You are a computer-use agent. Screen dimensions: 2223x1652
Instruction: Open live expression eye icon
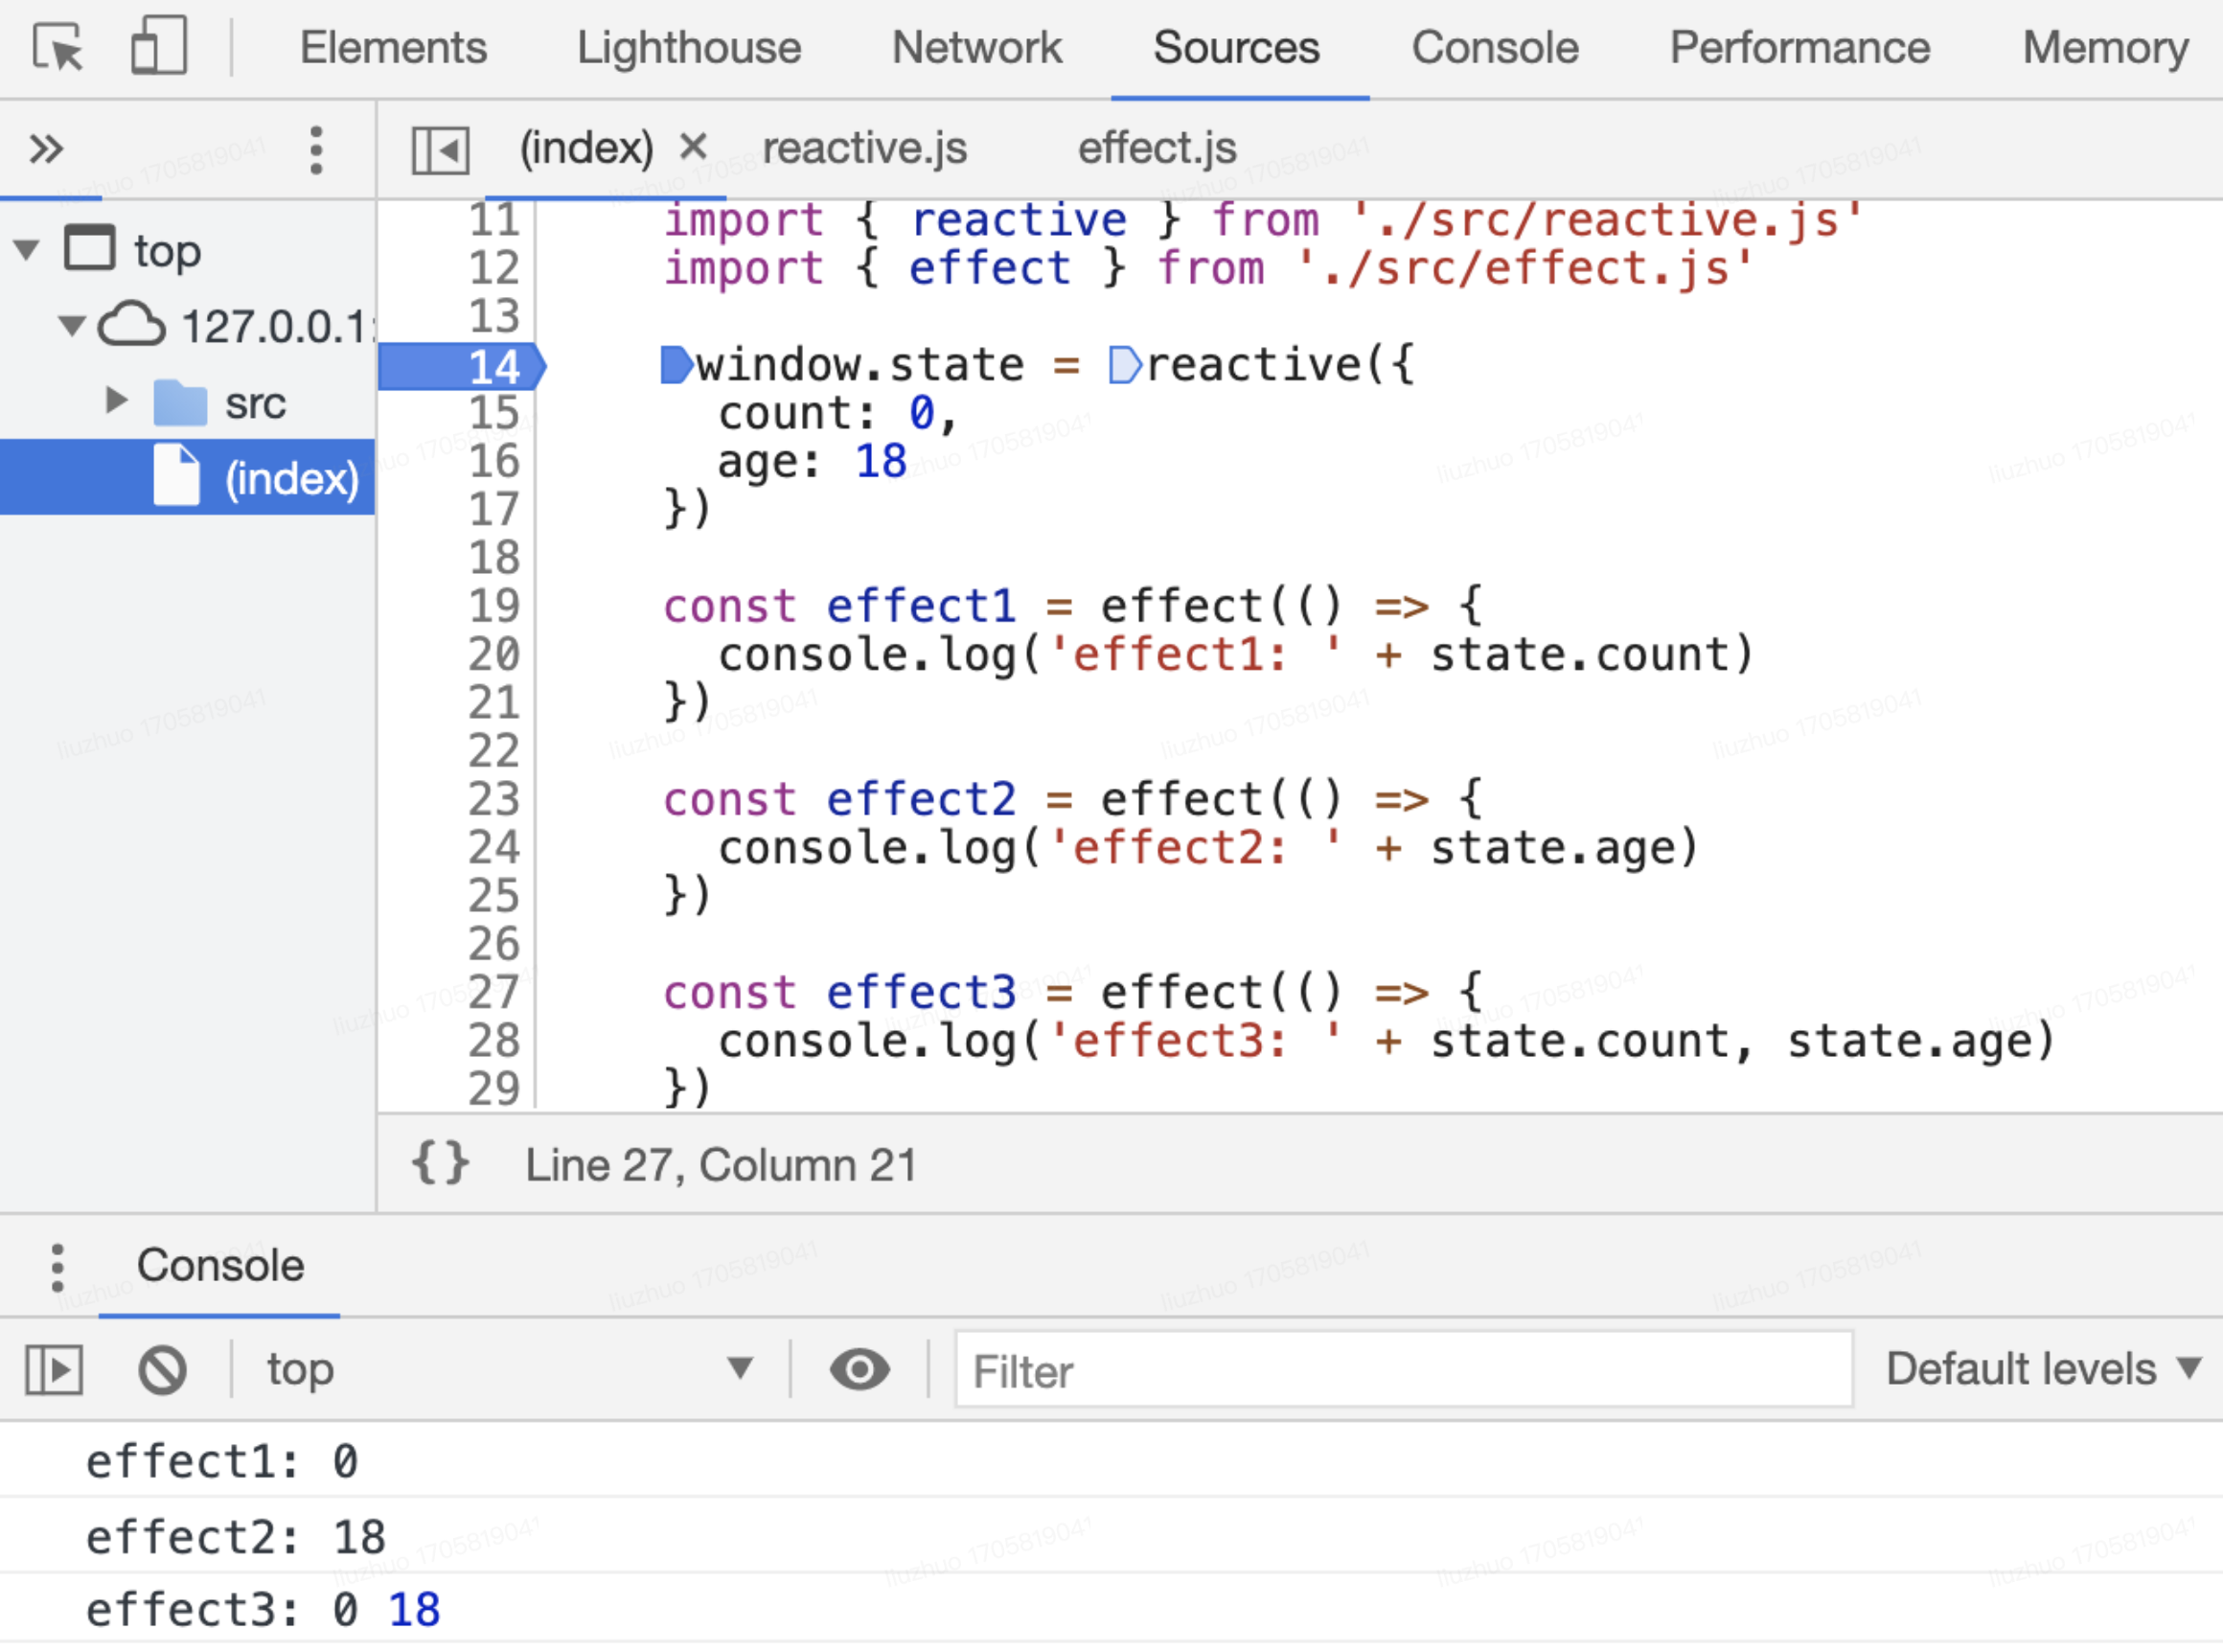(x=859, y=1369)
